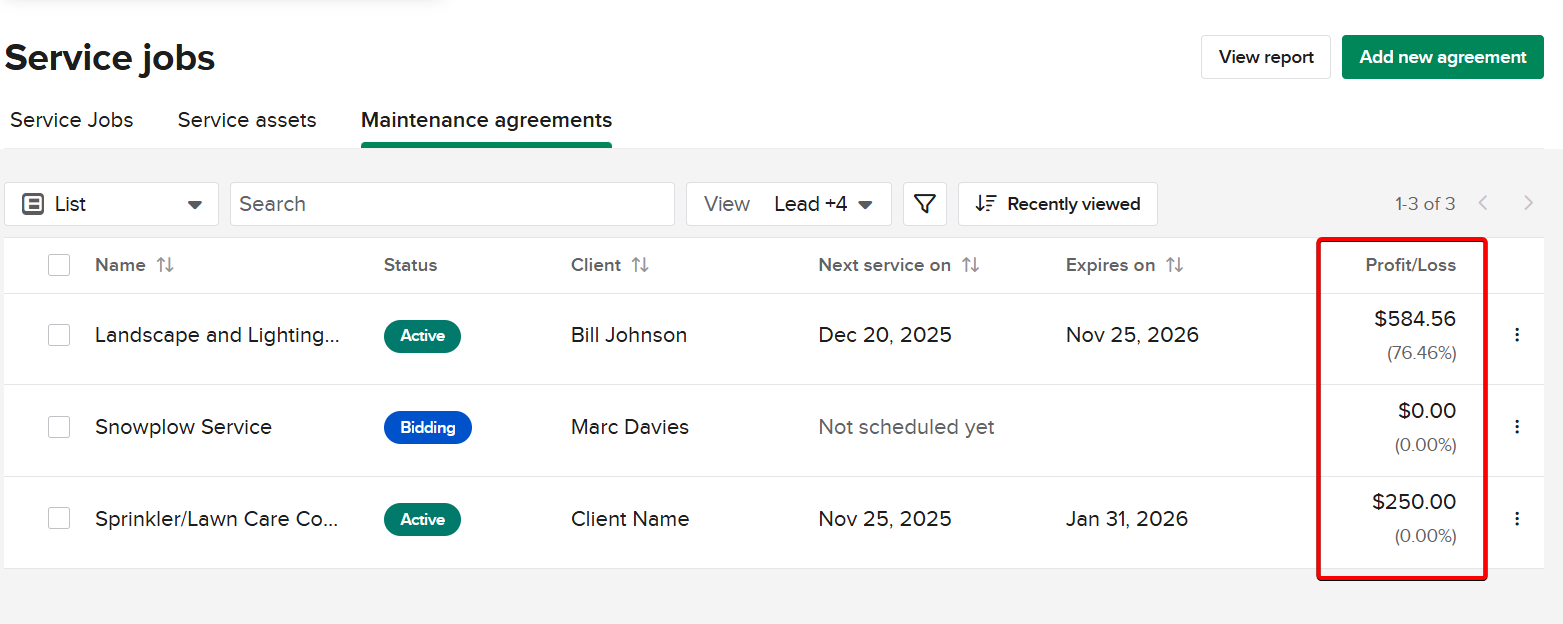Tick the Landscape and Lighting row checkbox
Screen dimensions: 1563x624
click(x=59, y=335)
